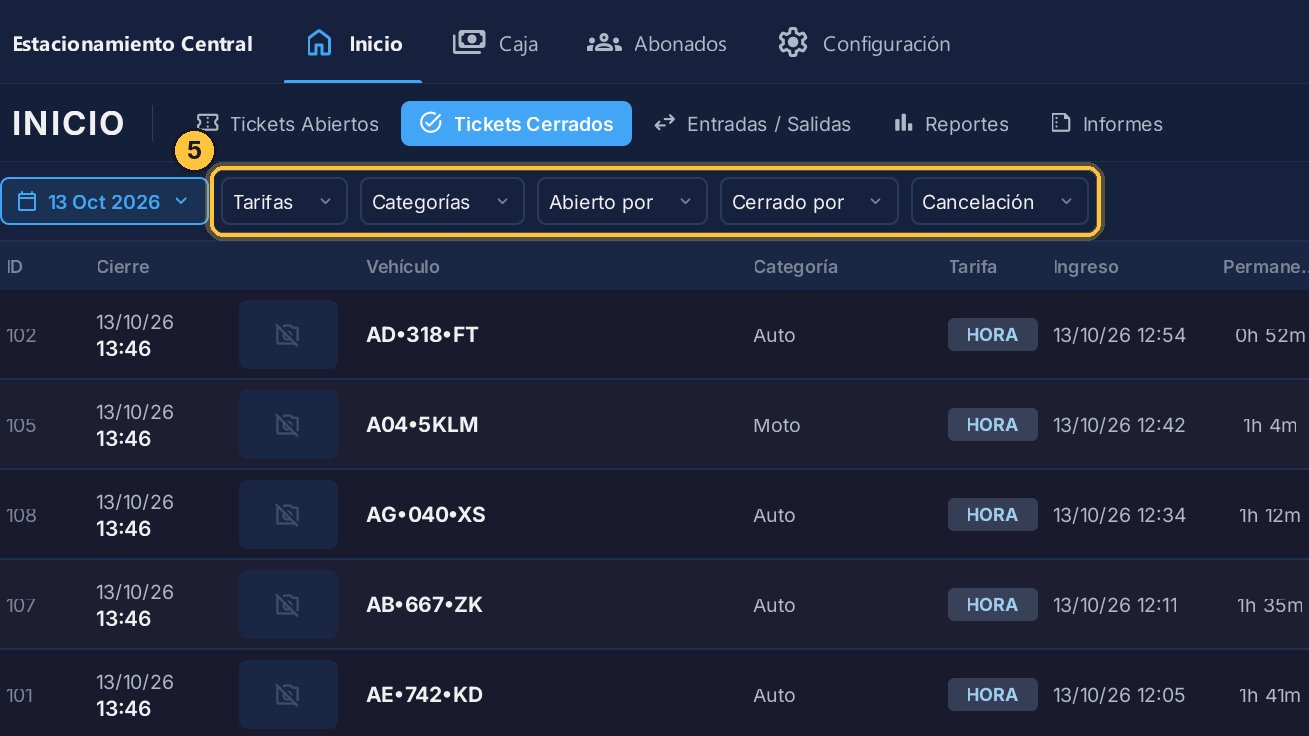Click the Cierre column header
Viewport: 1309px width, 736px height.
(x=123, y=267)
